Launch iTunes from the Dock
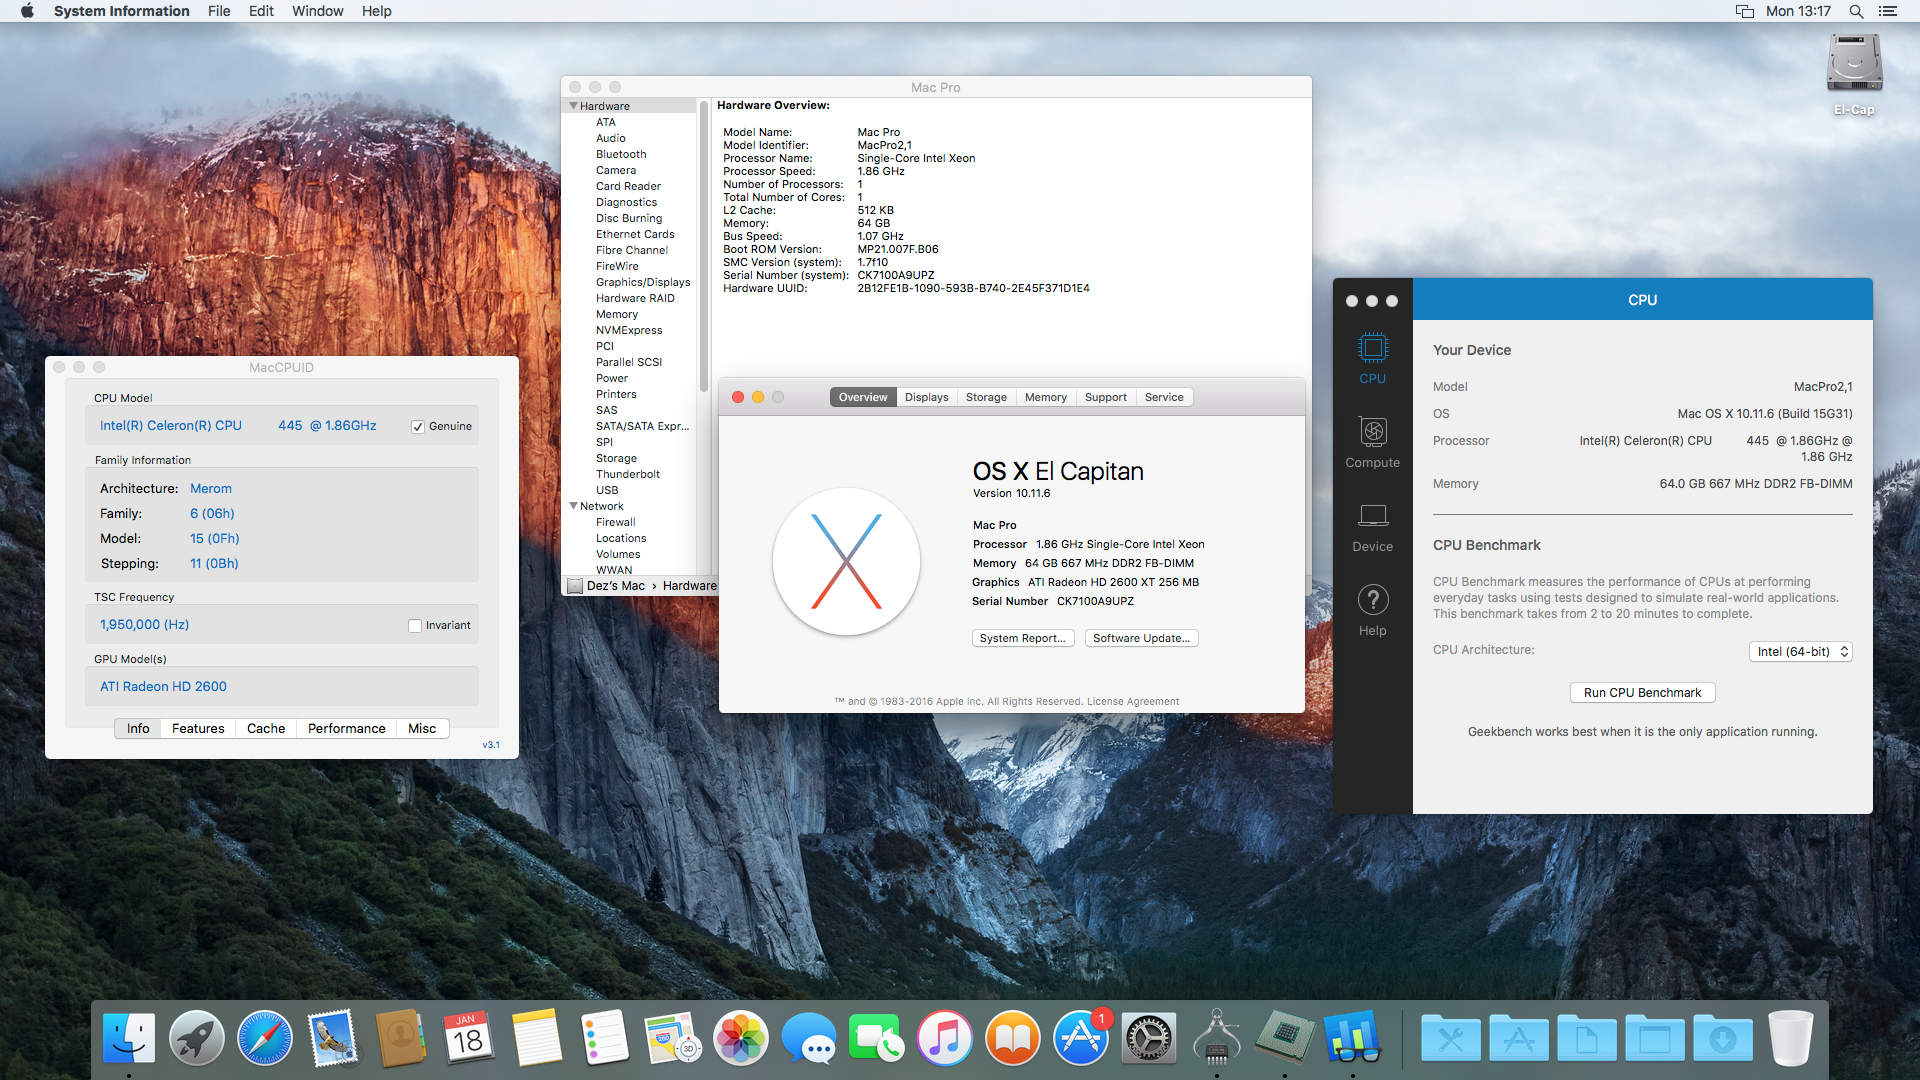 tap(945, 1038)
